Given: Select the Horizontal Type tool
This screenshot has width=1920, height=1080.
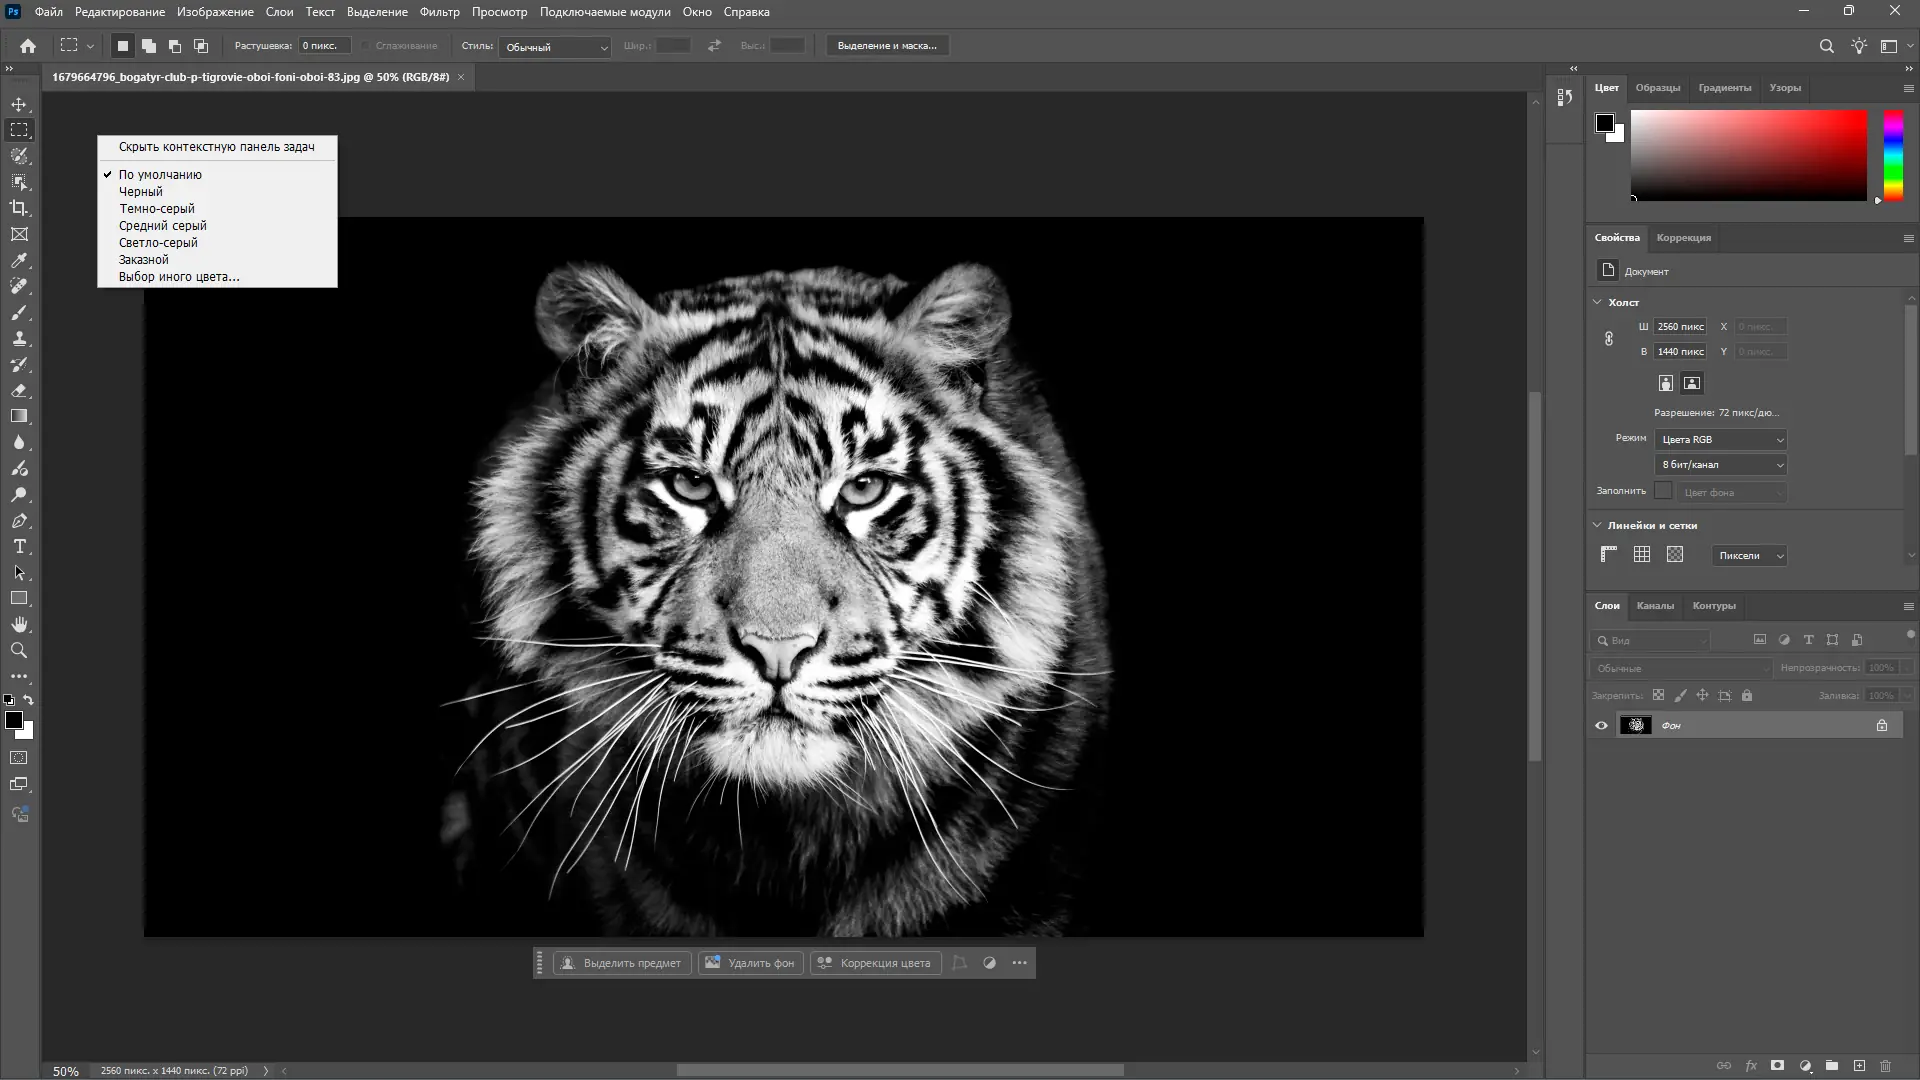Looking at the screenshot, I should click(19, 546).
